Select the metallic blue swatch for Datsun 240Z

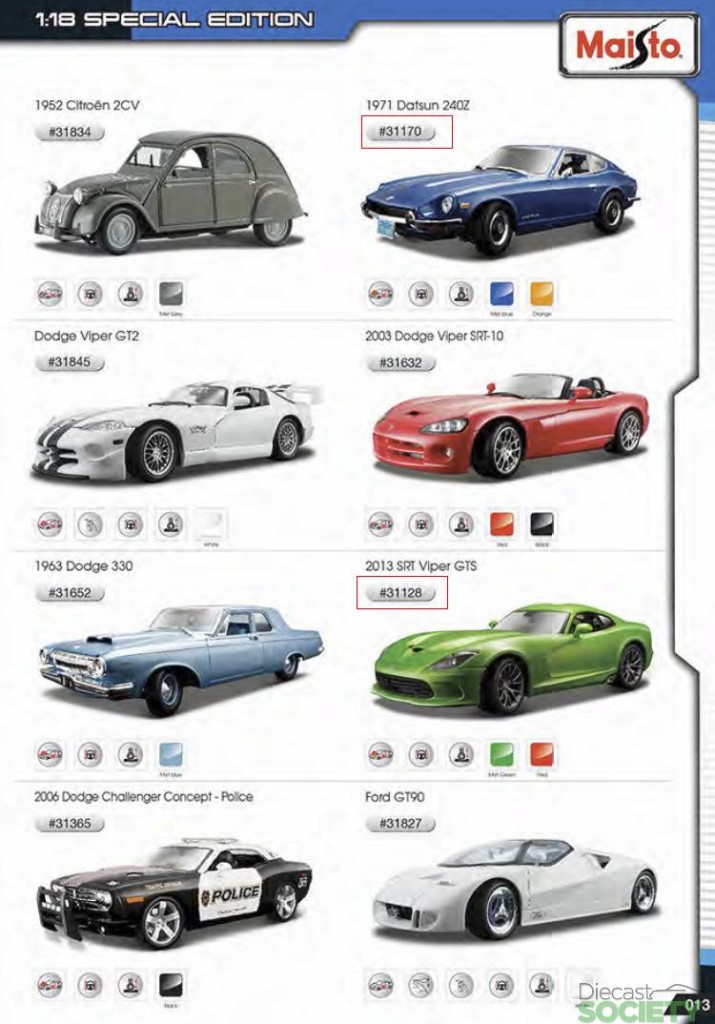point(501,294)
